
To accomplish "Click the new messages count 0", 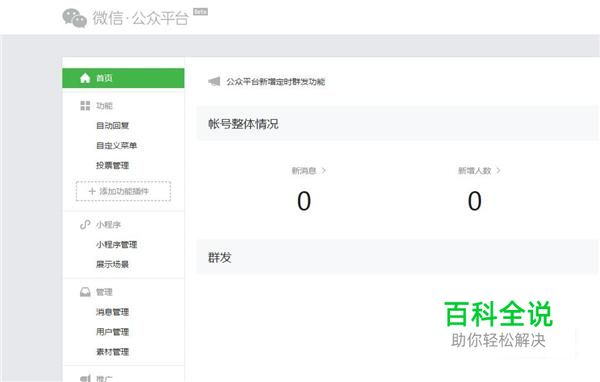I will [x=304, y=201].
